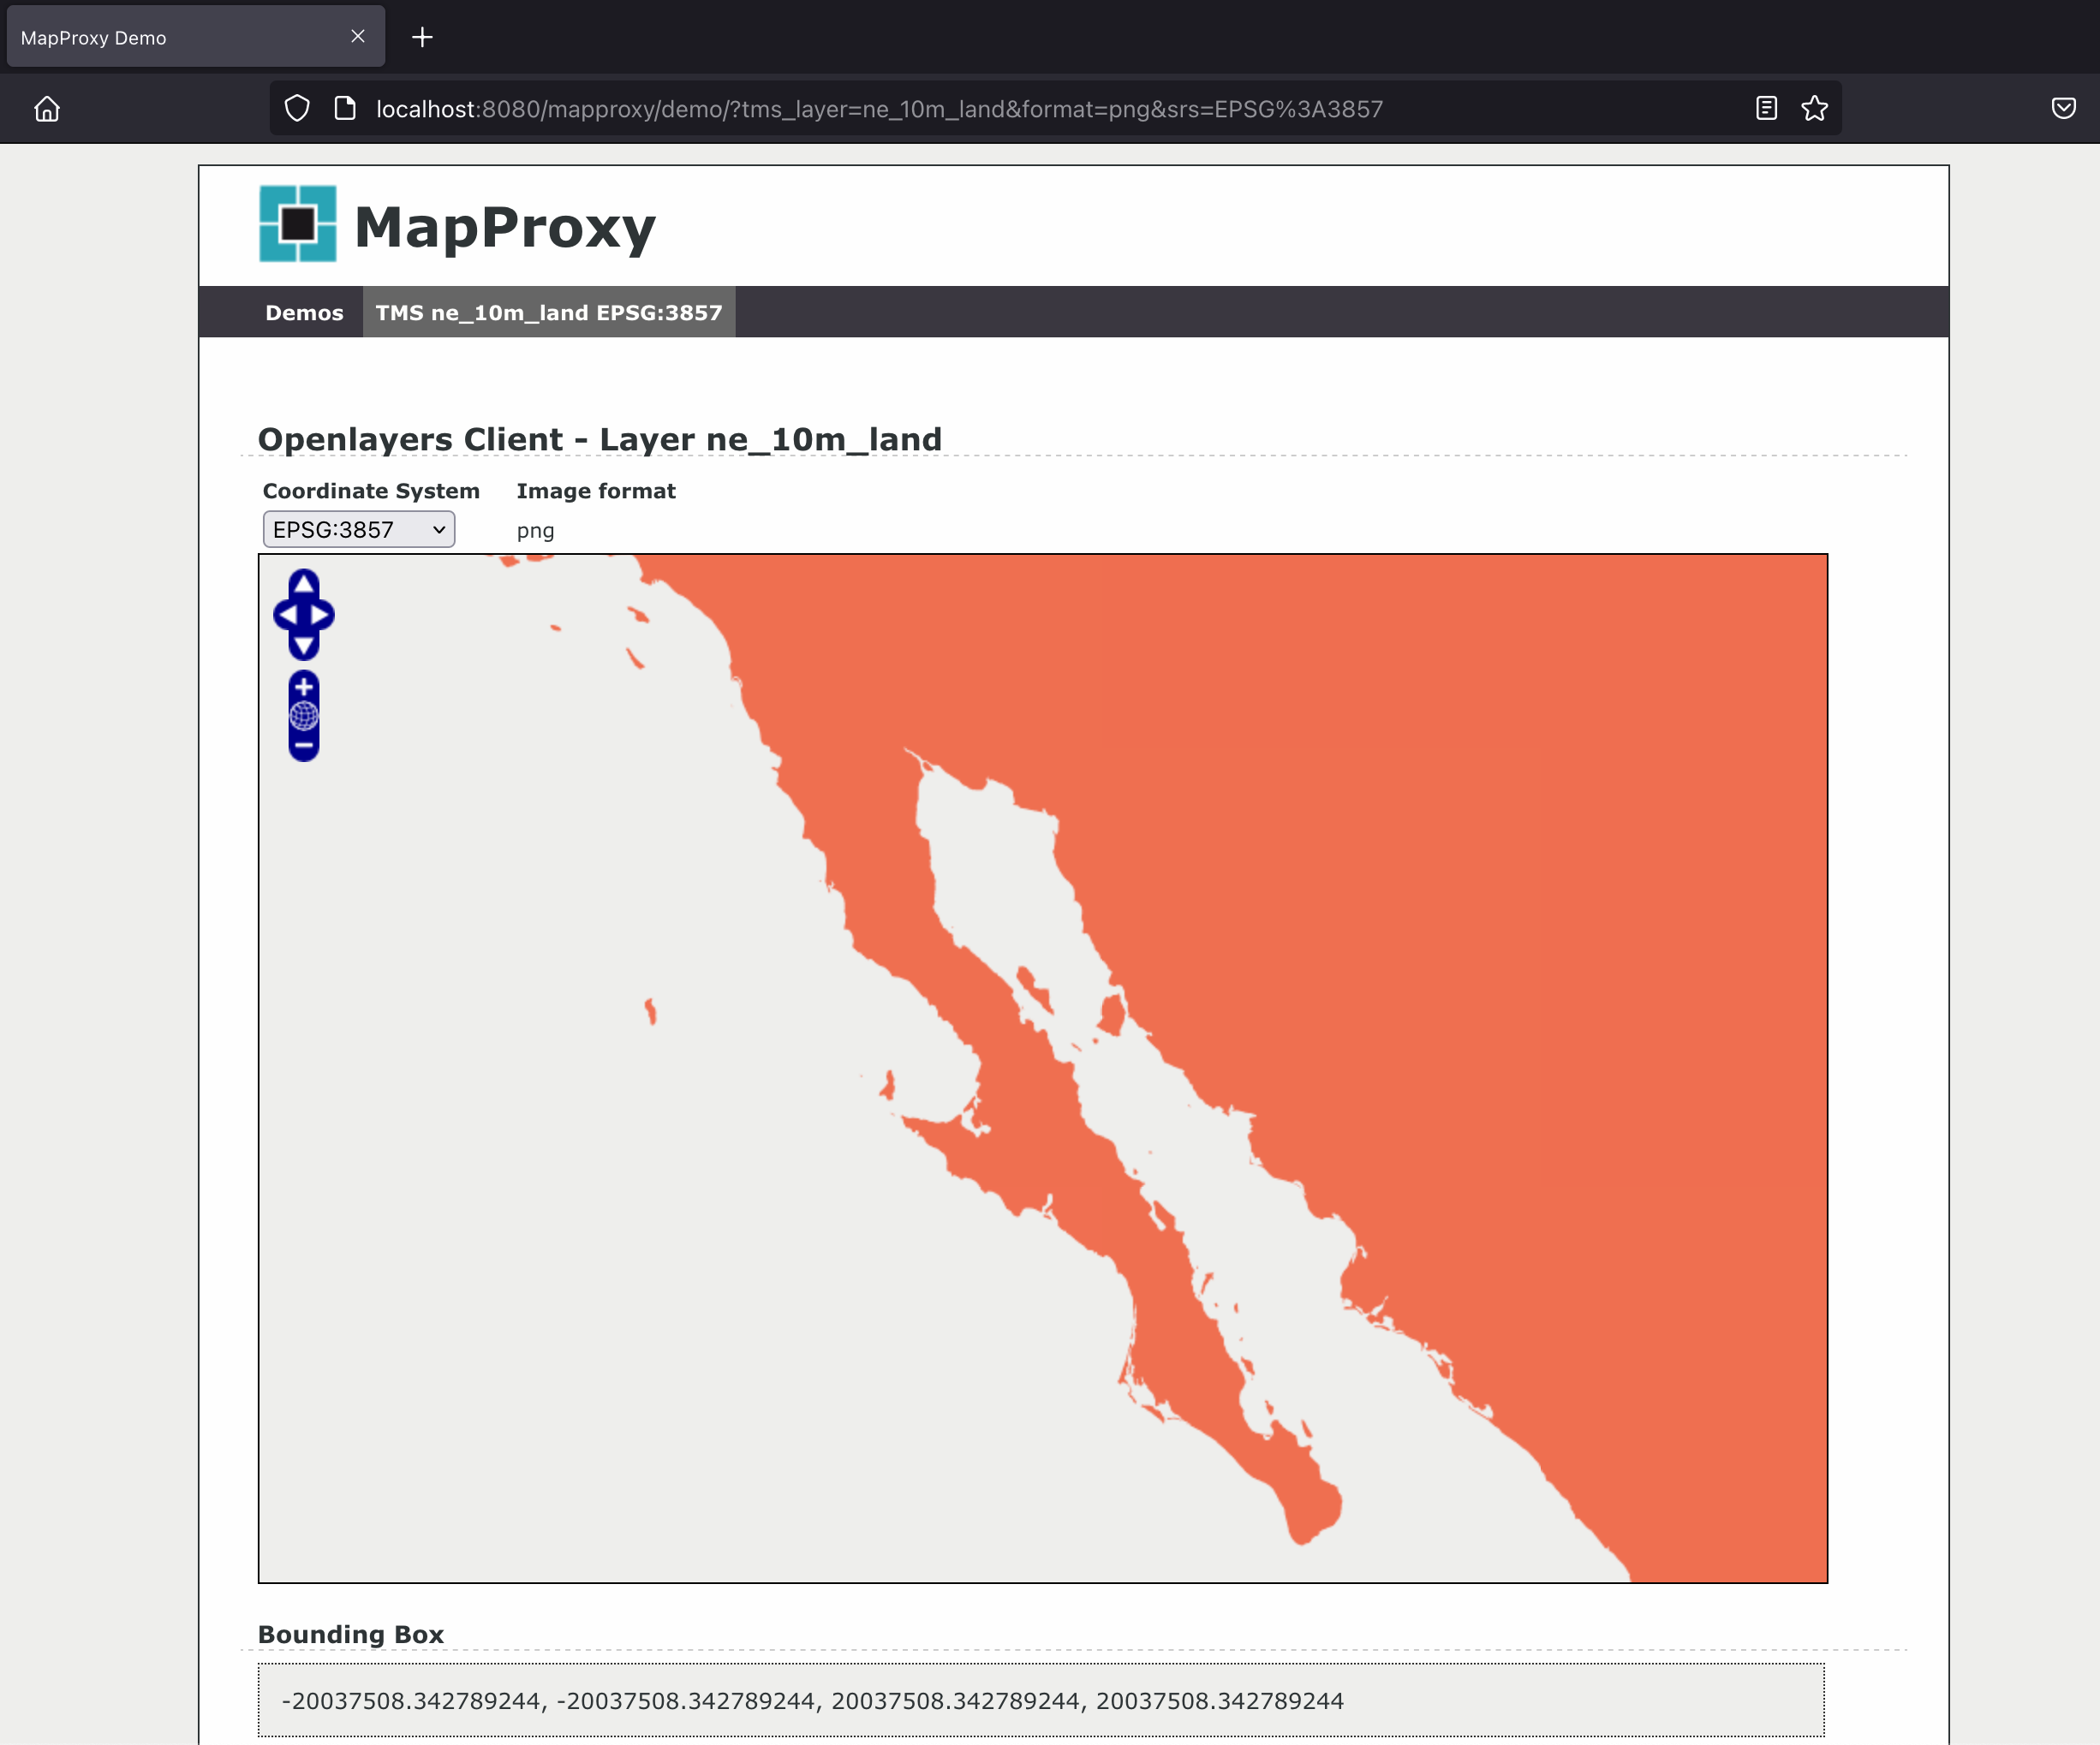2100x1745 pixels.
Task: Zoom in using the map plus button
Action: (x=303, y=687)
